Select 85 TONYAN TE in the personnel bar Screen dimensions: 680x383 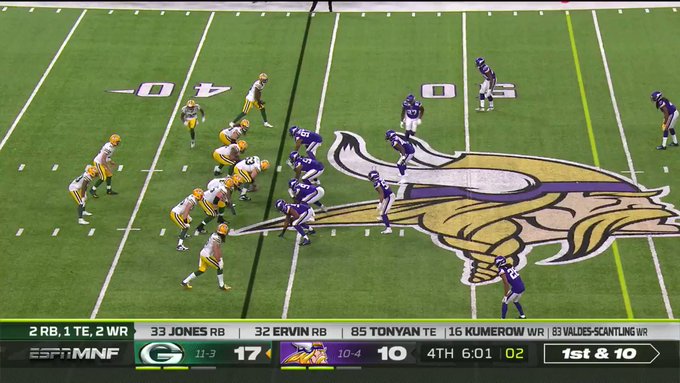pos(393,332)
